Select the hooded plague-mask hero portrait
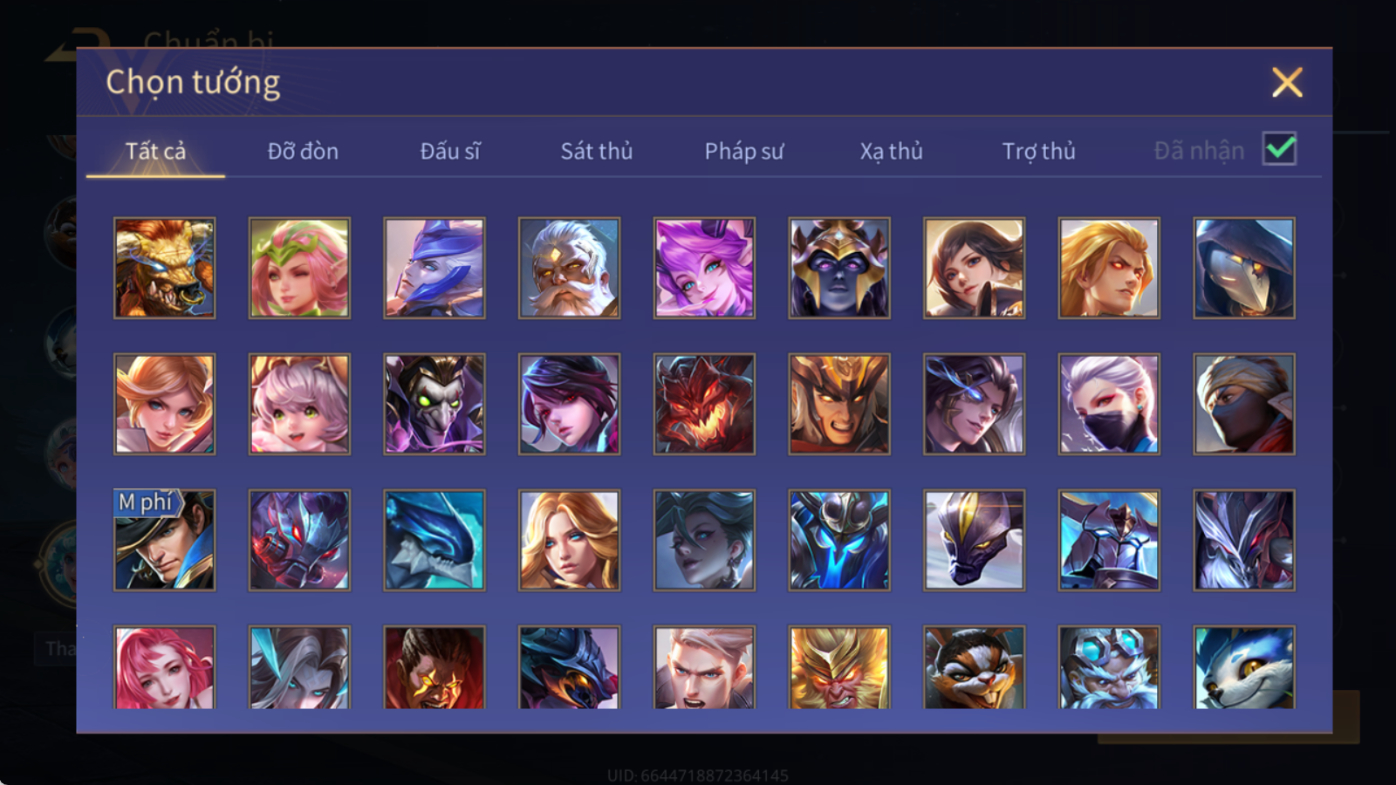The image size is (1396, 785). coord(1244,268)
